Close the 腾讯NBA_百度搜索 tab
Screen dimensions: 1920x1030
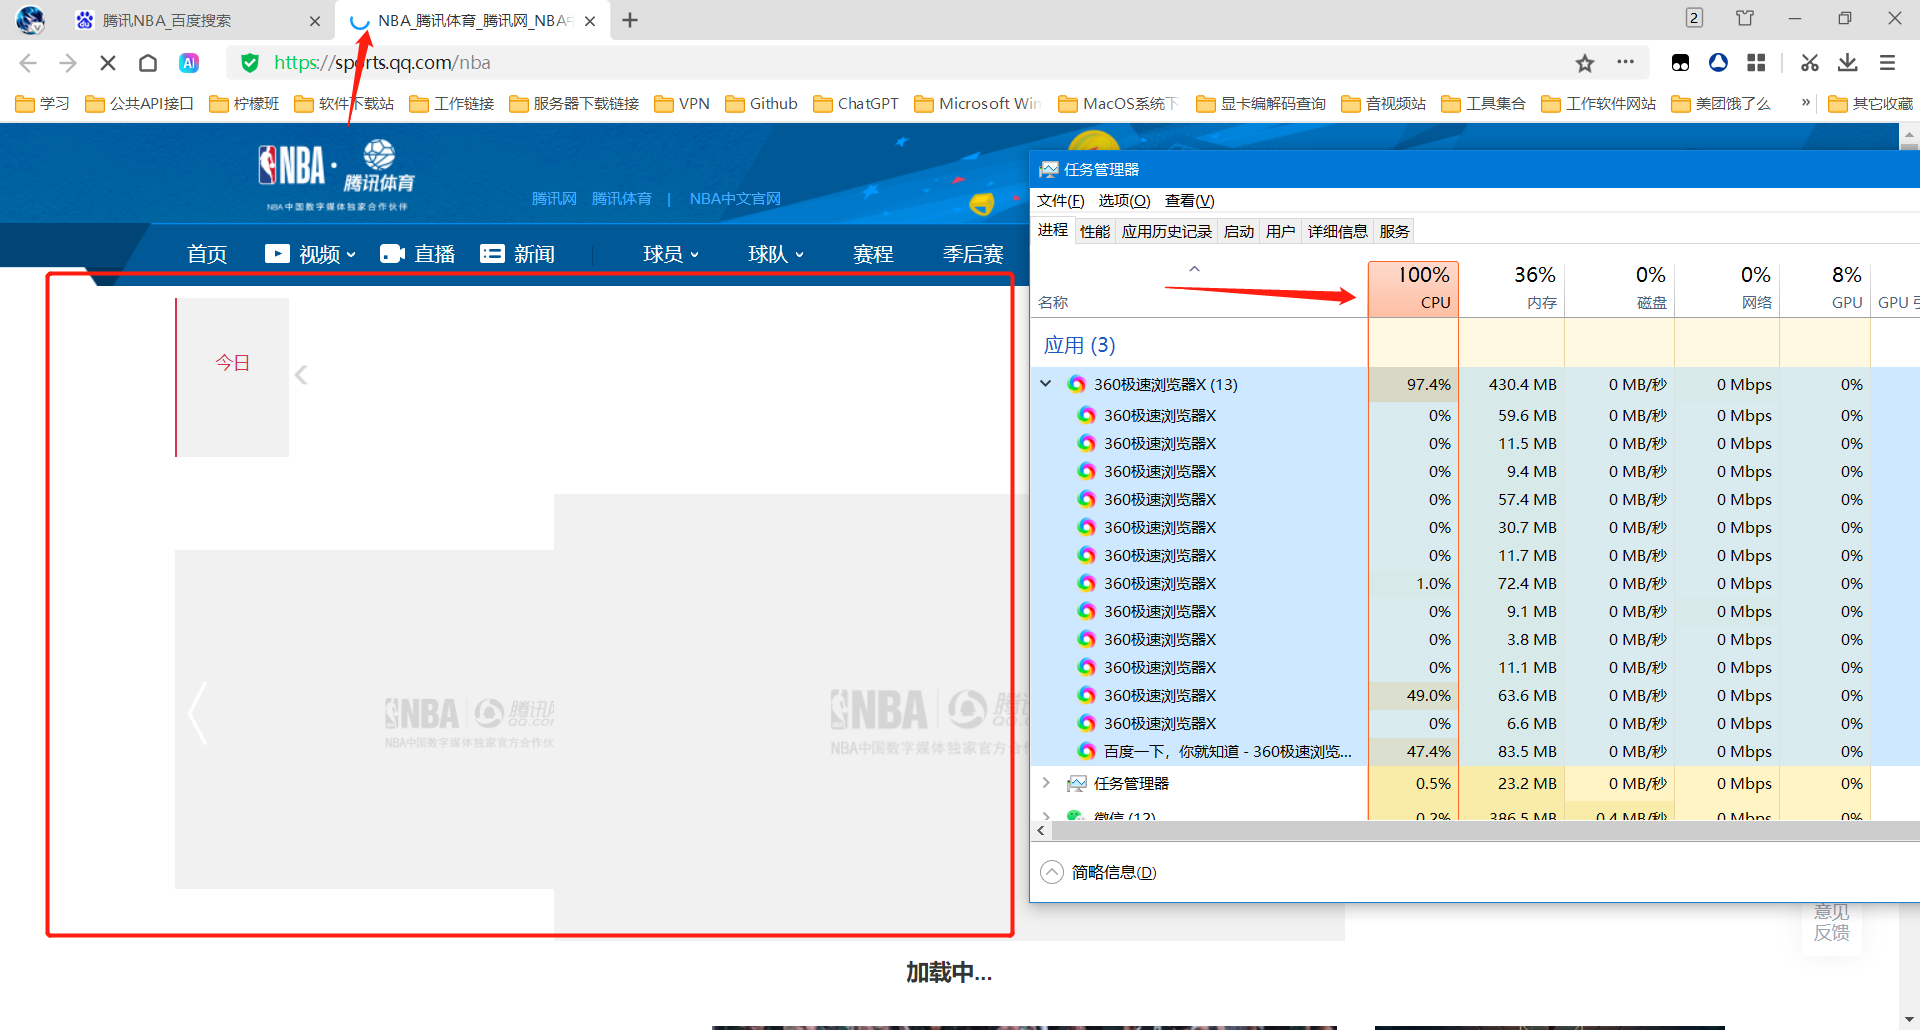315,21
